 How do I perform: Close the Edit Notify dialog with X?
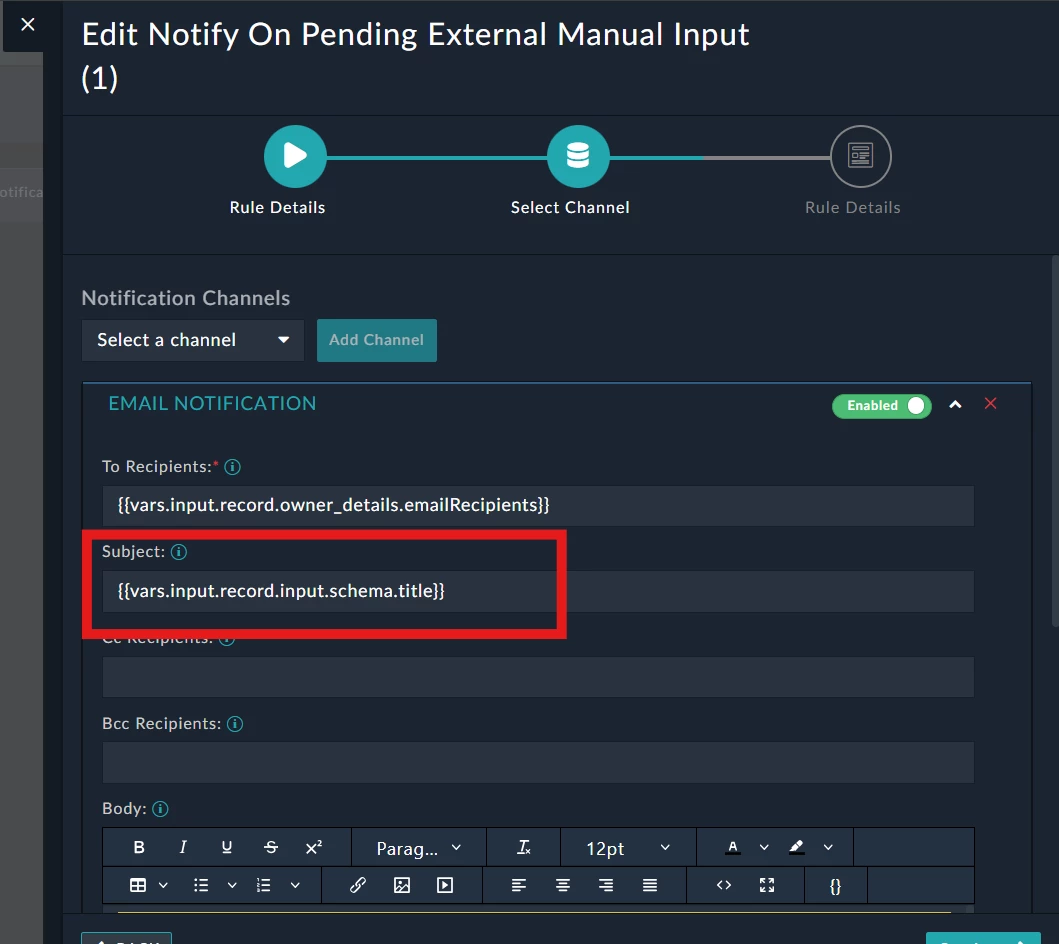(x=28, y=24)
